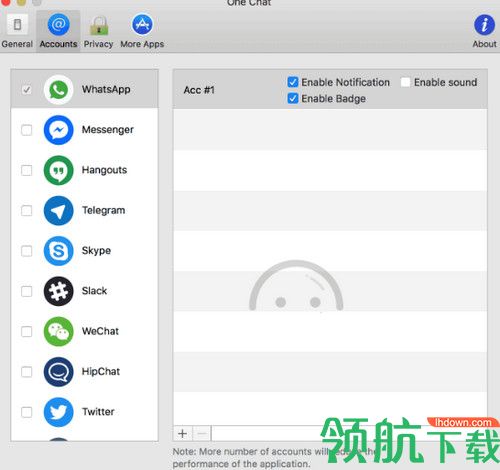
Task: Enable the Twitter checkbox
Action: (x=27, y=412)
